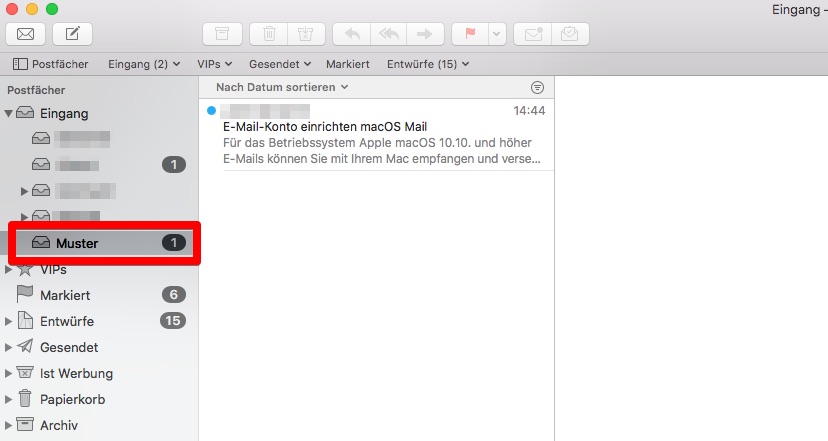The width and height of the screenshot is (828, 441).
Task: Open the Papierkorb folder
Action: coord(72,399)
